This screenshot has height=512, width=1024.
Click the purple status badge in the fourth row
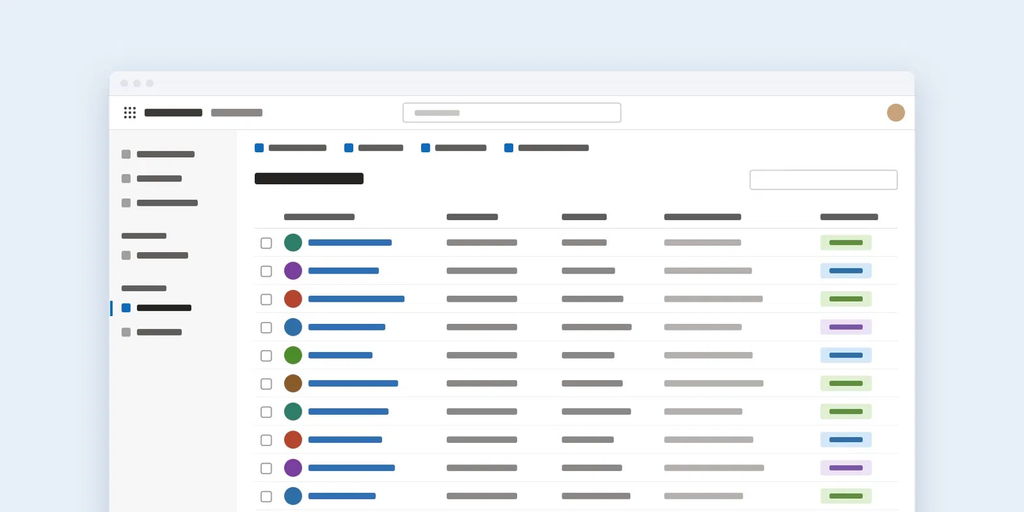coord(846,327)
